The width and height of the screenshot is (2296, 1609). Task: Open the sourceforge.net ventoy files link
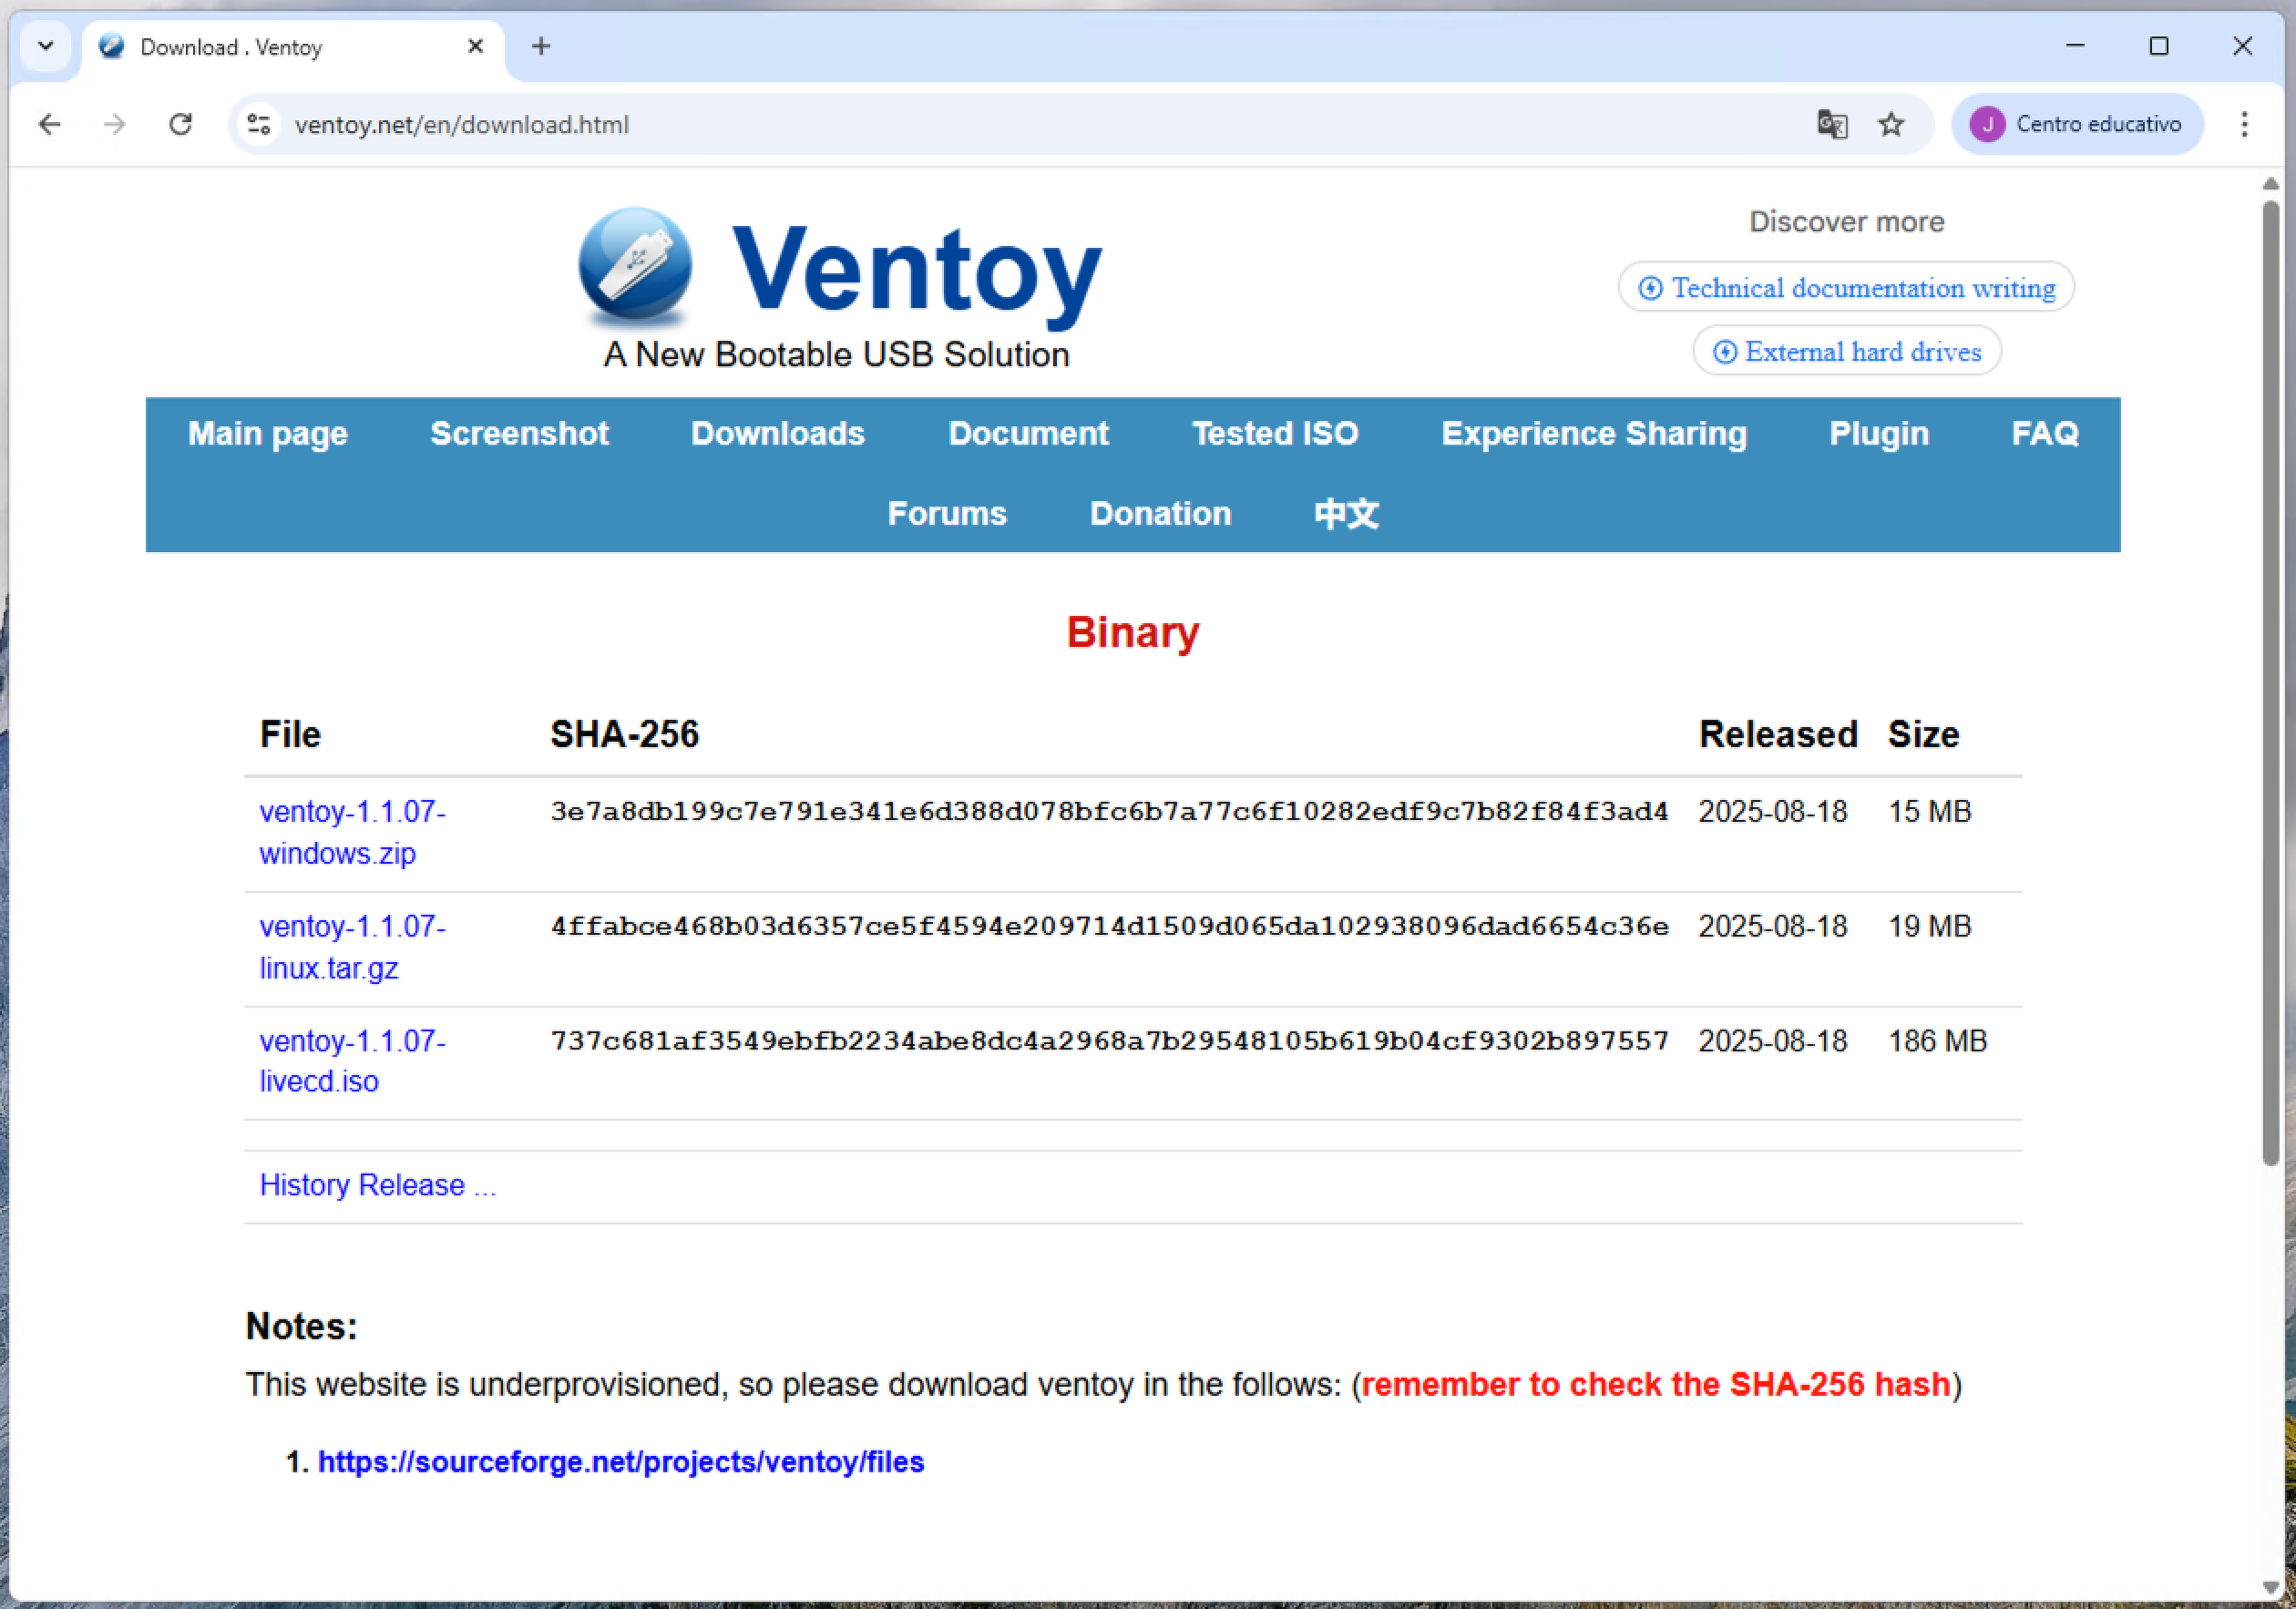click(621, 1462)
